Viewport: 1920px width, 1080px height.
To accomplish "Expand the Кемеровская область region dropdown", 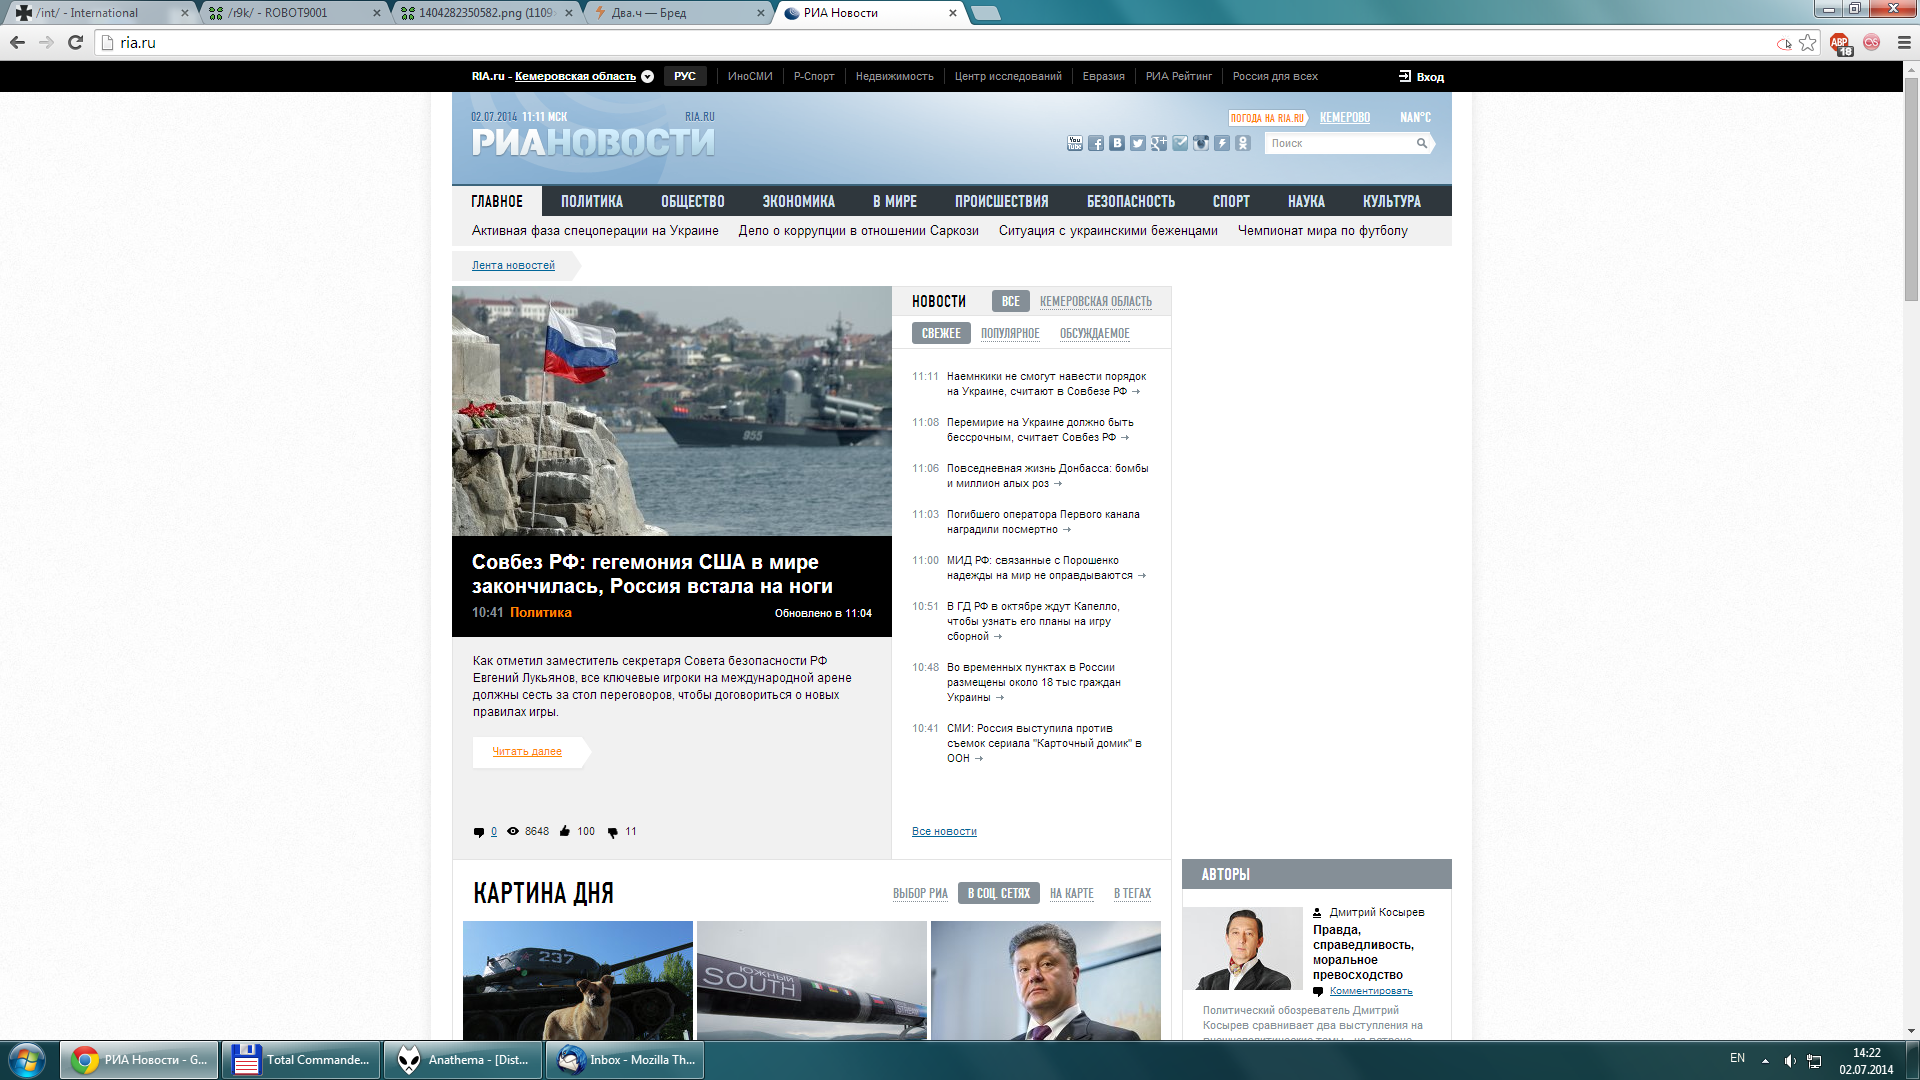I will 648,77.
